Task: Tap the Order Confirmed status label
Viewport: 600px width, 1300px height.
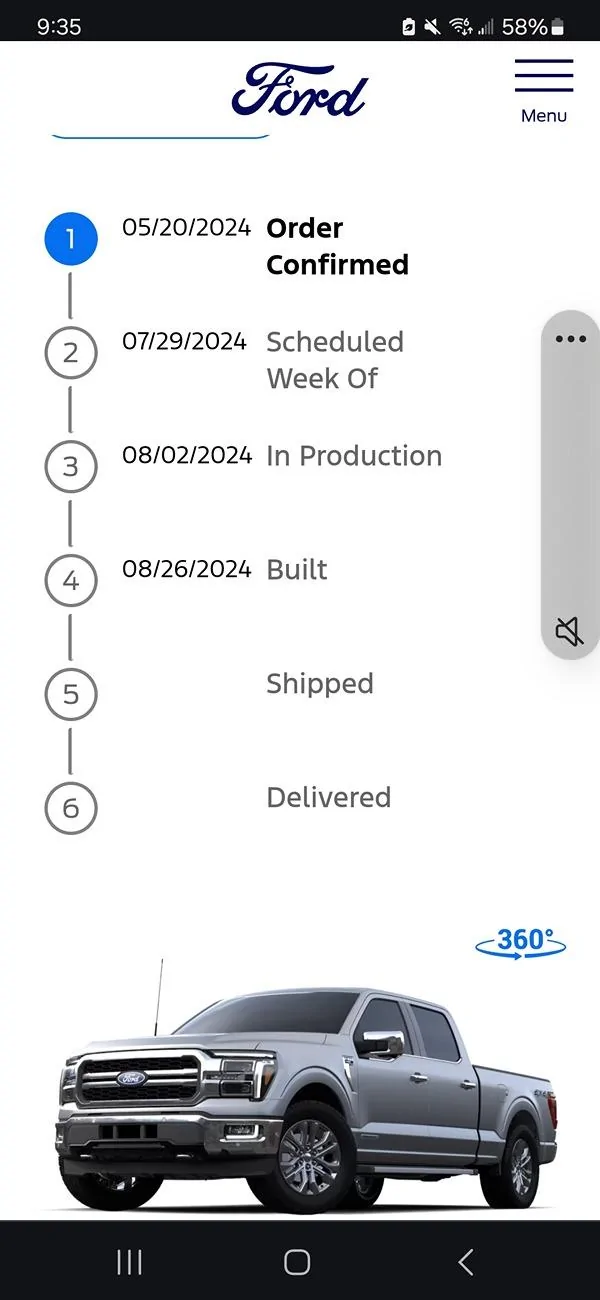Action: [337, 246]
